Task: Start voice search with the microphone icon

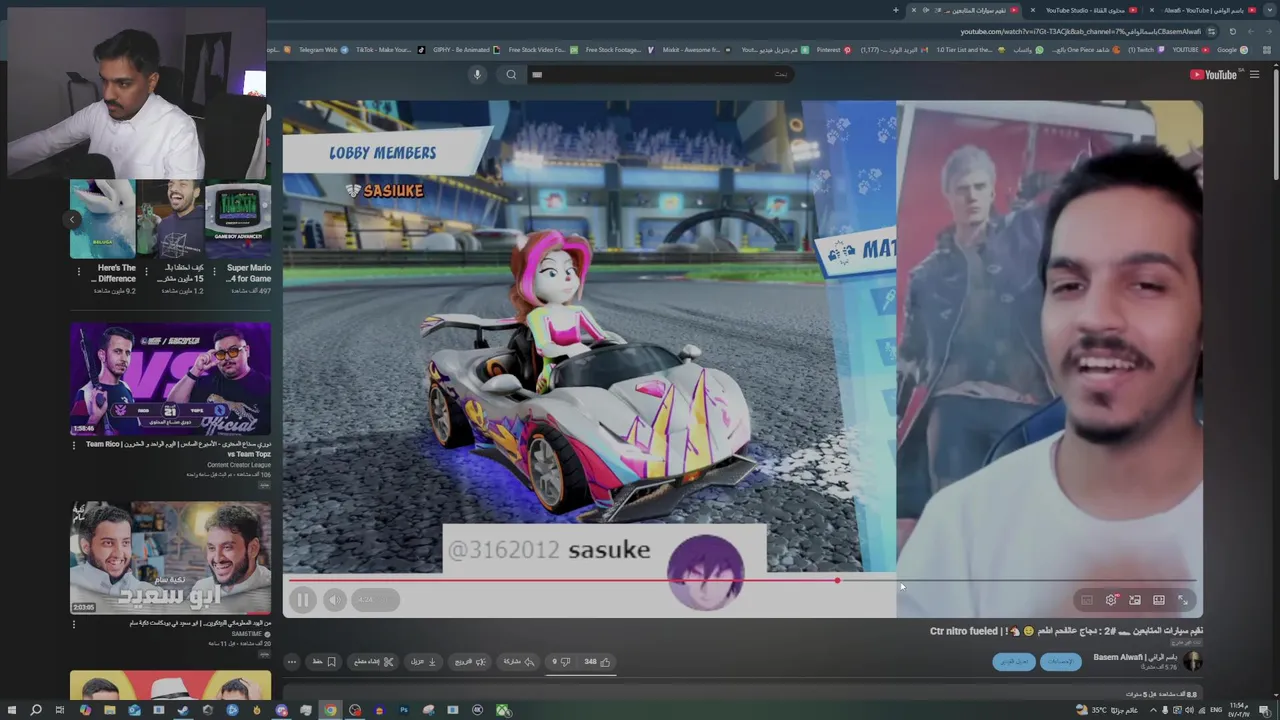Action: click(477, 74)
